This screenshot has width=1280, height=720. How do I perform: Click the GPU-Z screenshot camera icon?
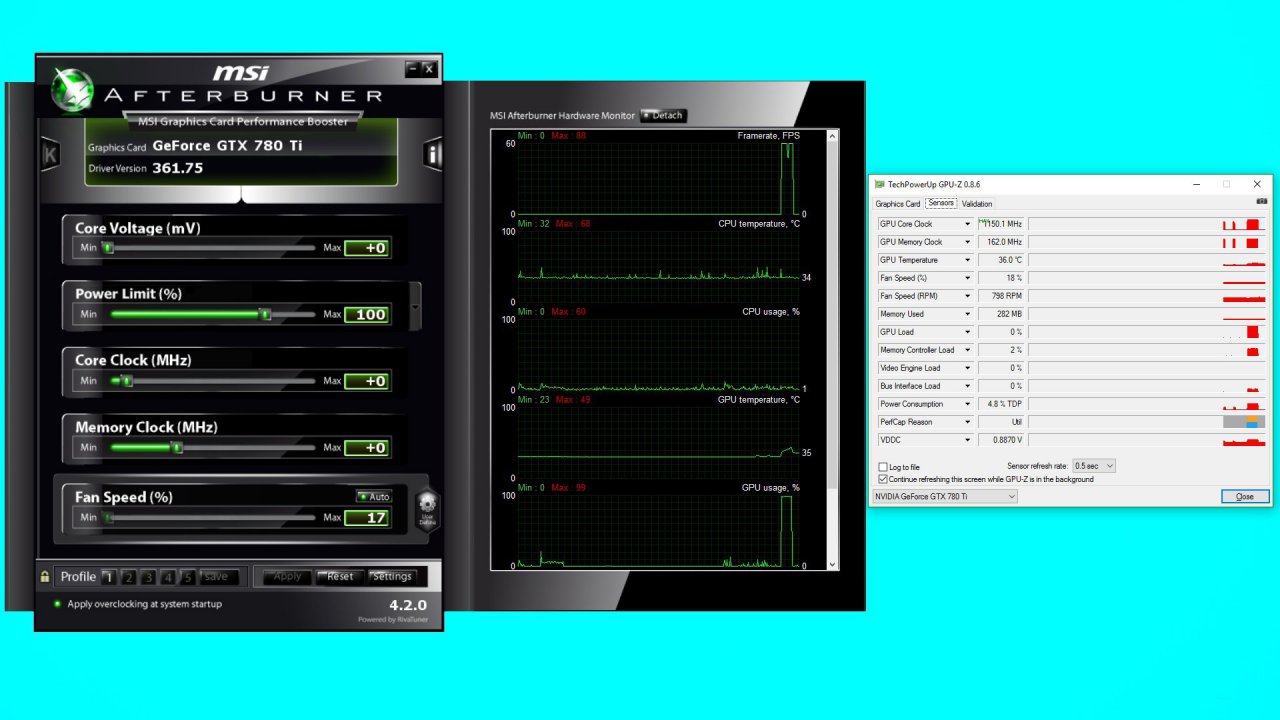1261,202
